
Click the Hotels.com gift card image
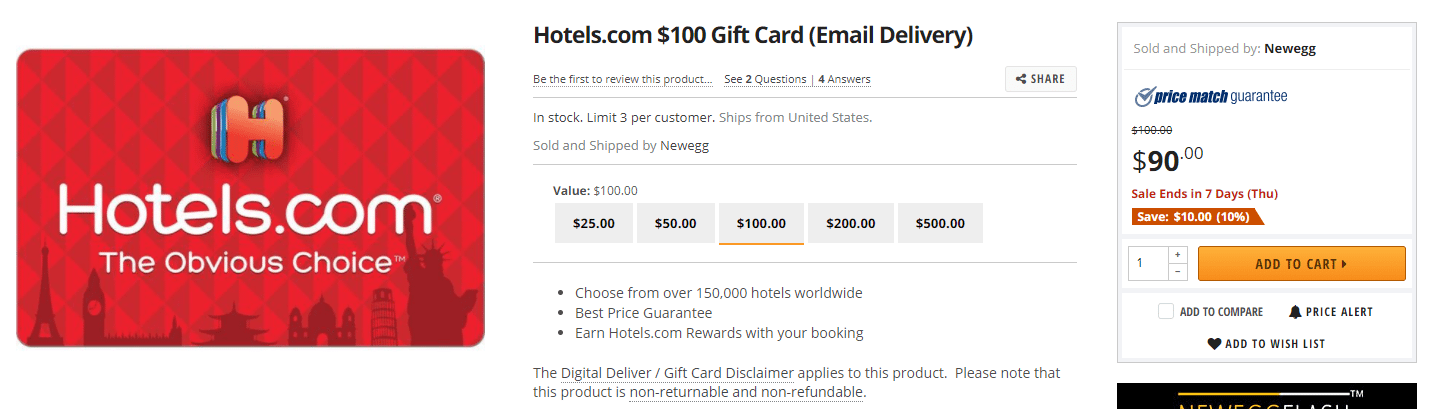(250, 198)
